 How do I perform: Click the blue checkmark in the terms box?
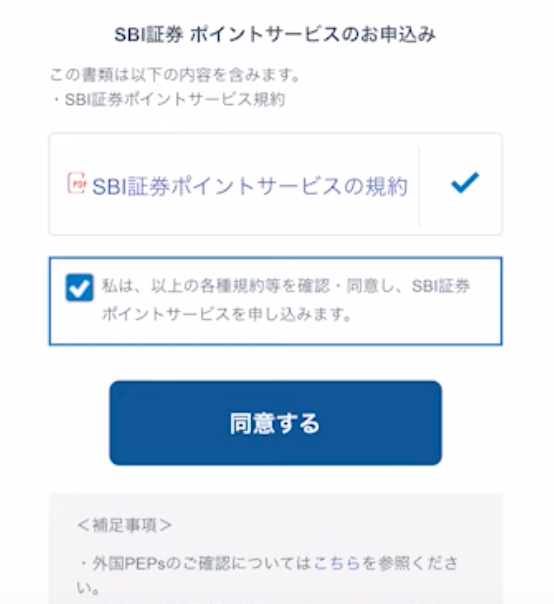click(465, 182)
